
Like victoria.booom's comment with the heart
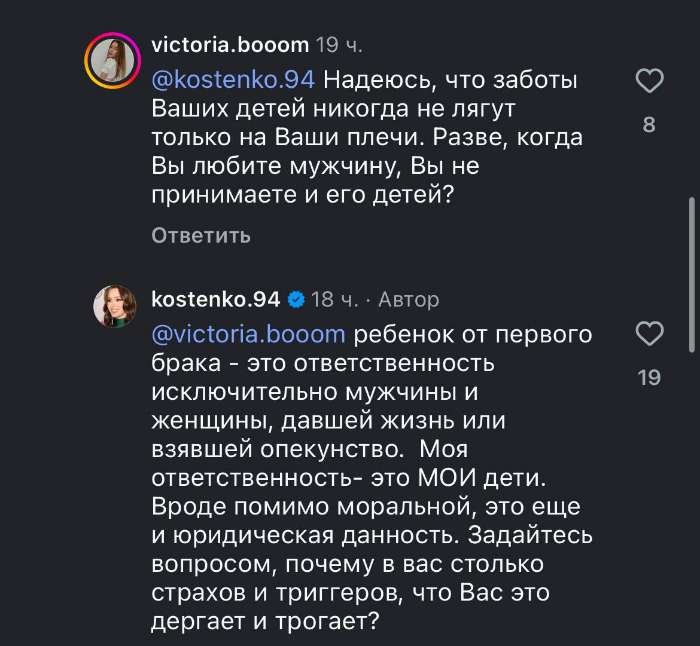coord(649,80)
